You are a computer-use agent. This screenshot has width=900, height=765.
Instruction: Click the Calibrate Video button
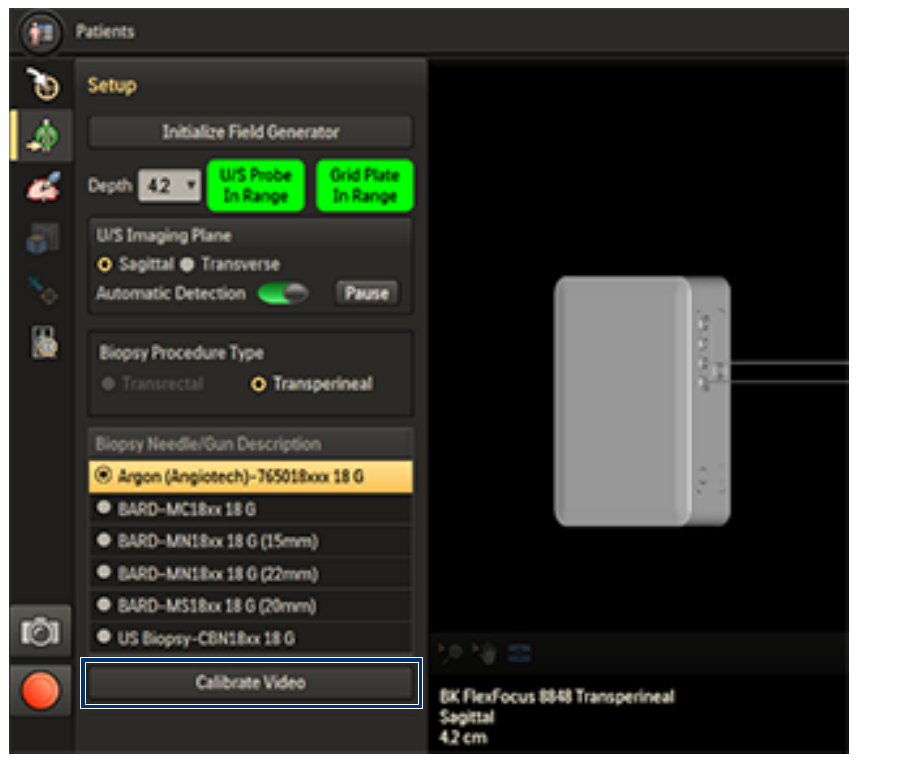click(x=251, y=682)
